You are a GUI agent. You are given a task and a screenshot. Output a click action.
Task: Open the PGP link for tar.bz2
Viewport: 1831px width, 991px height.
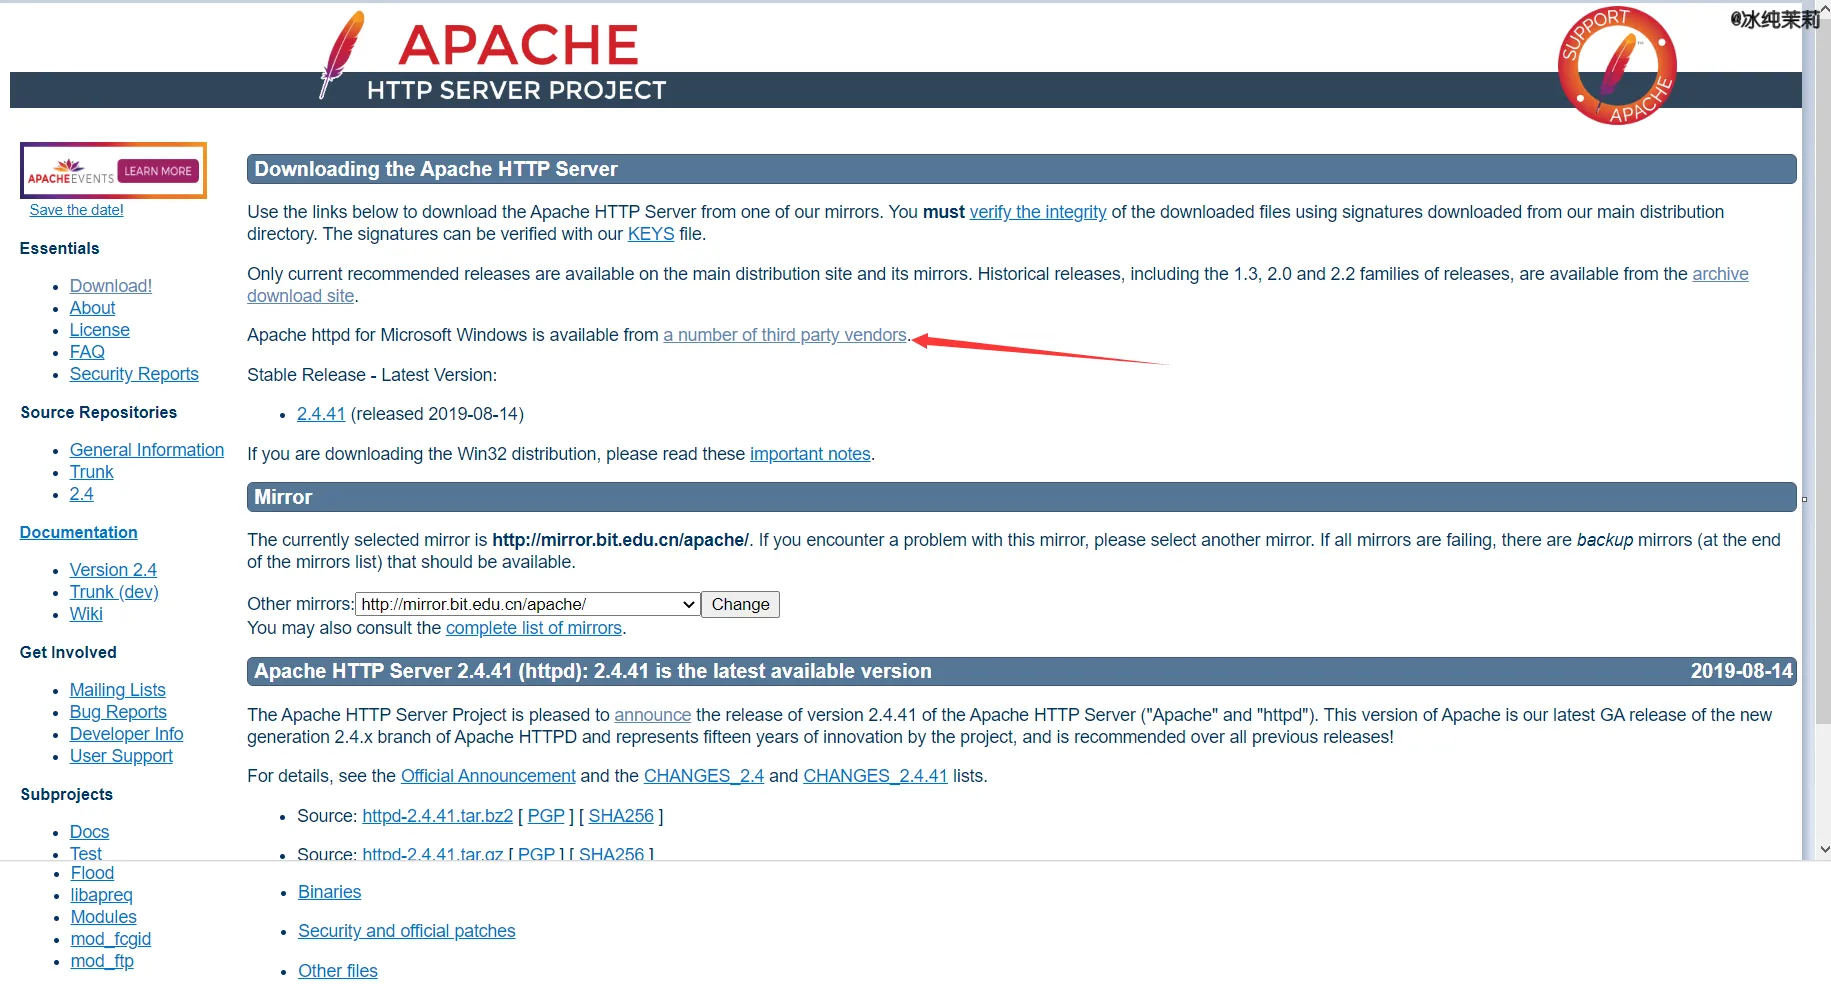coord(546,816)
